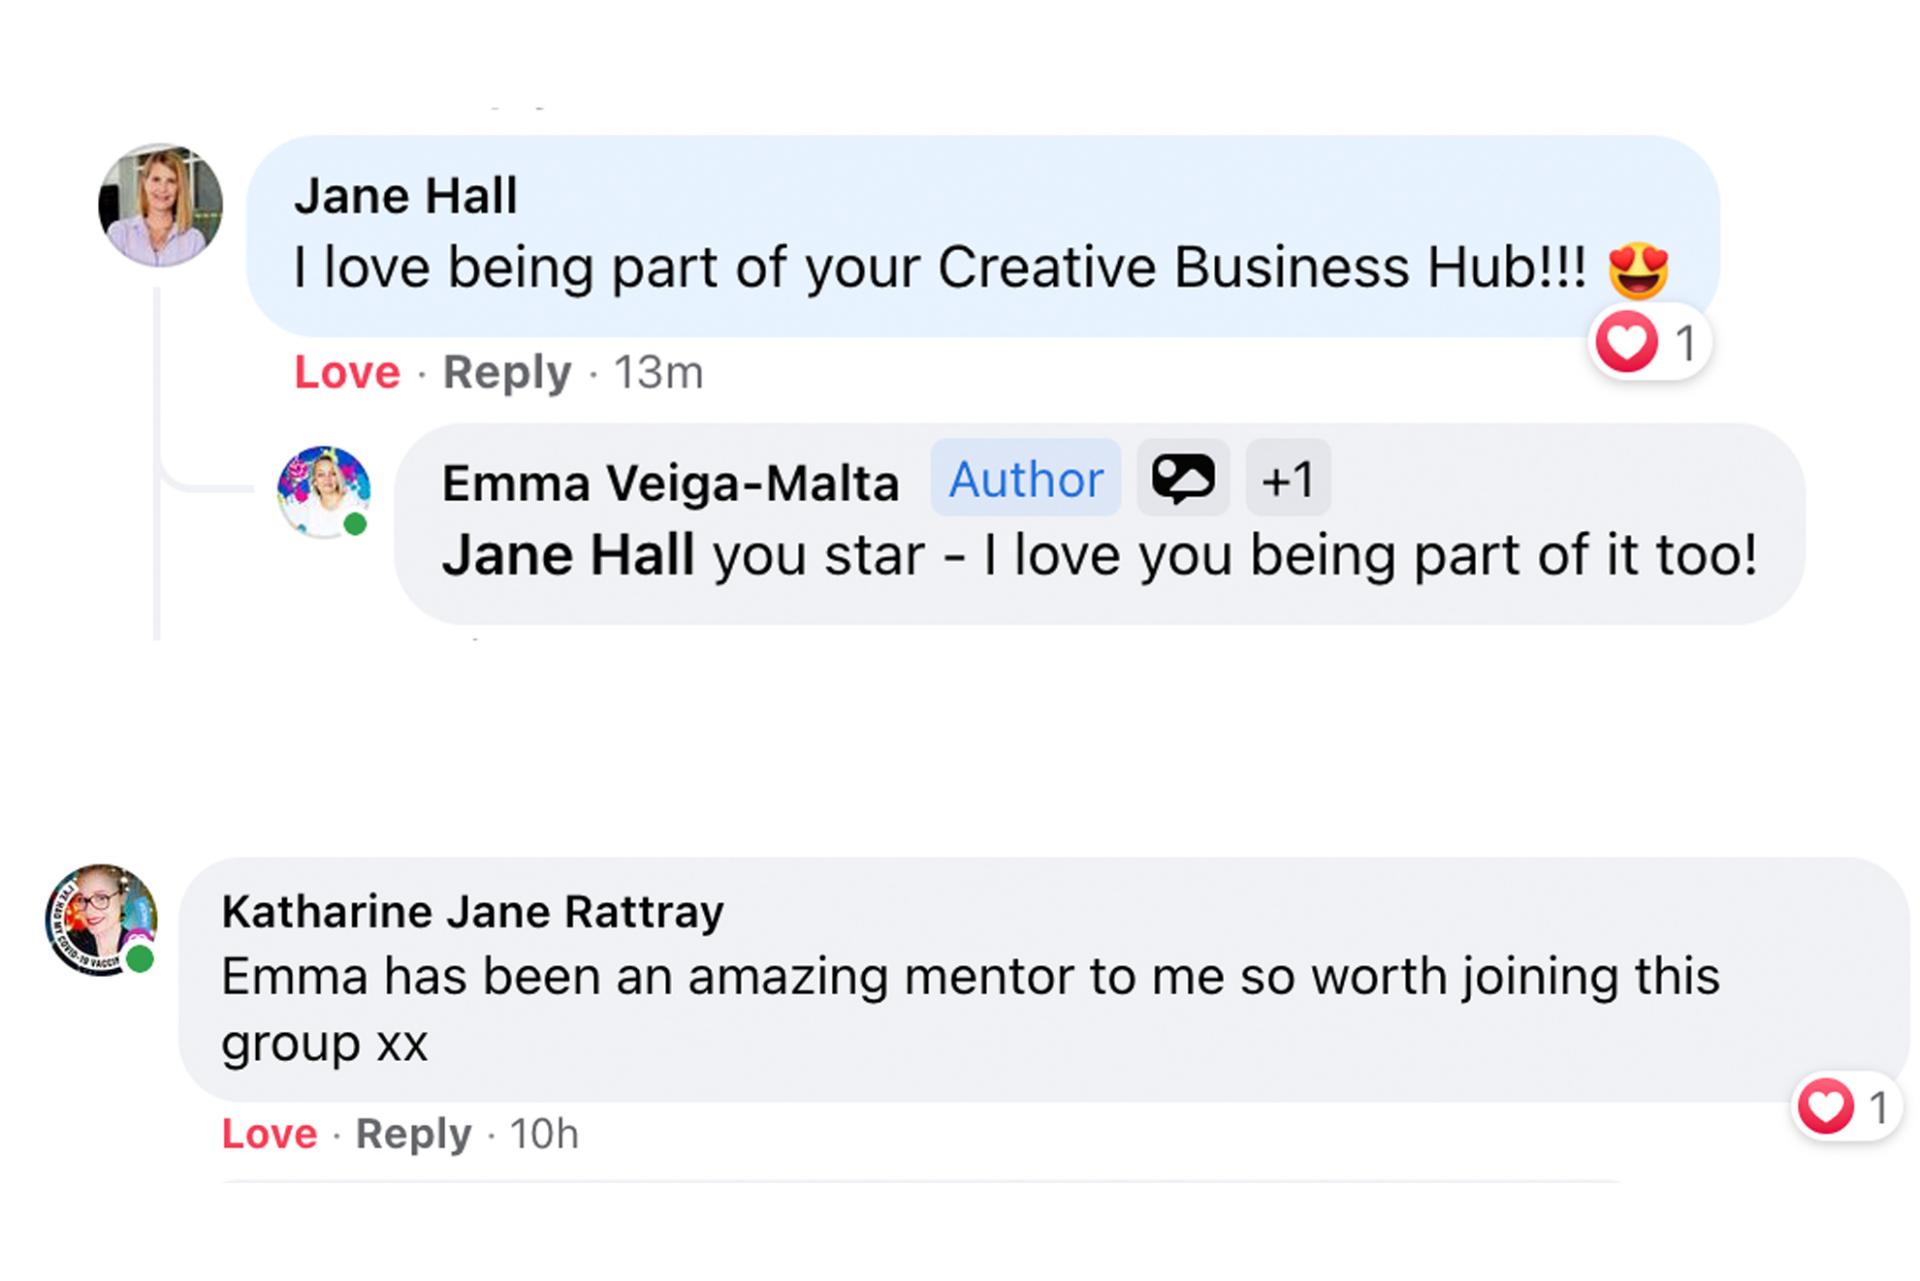
Task: Toggle Love on Katharine's comment
Action: click(x=269, y=1134)
